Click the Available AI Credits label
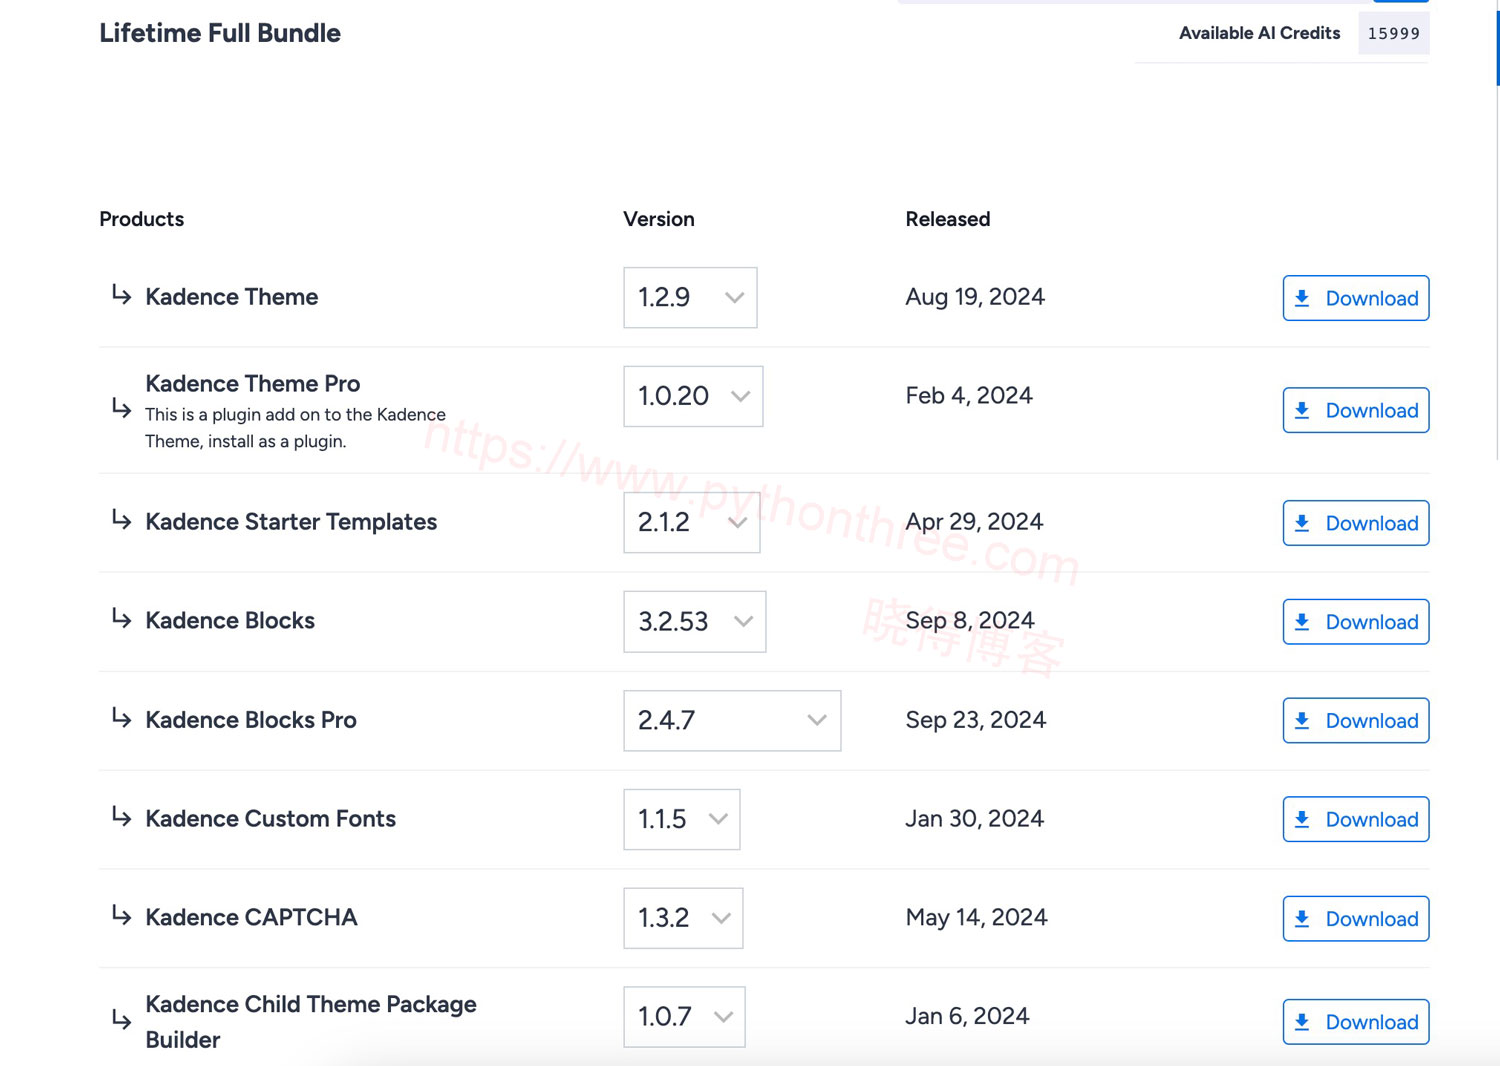 click(1259, 33)
